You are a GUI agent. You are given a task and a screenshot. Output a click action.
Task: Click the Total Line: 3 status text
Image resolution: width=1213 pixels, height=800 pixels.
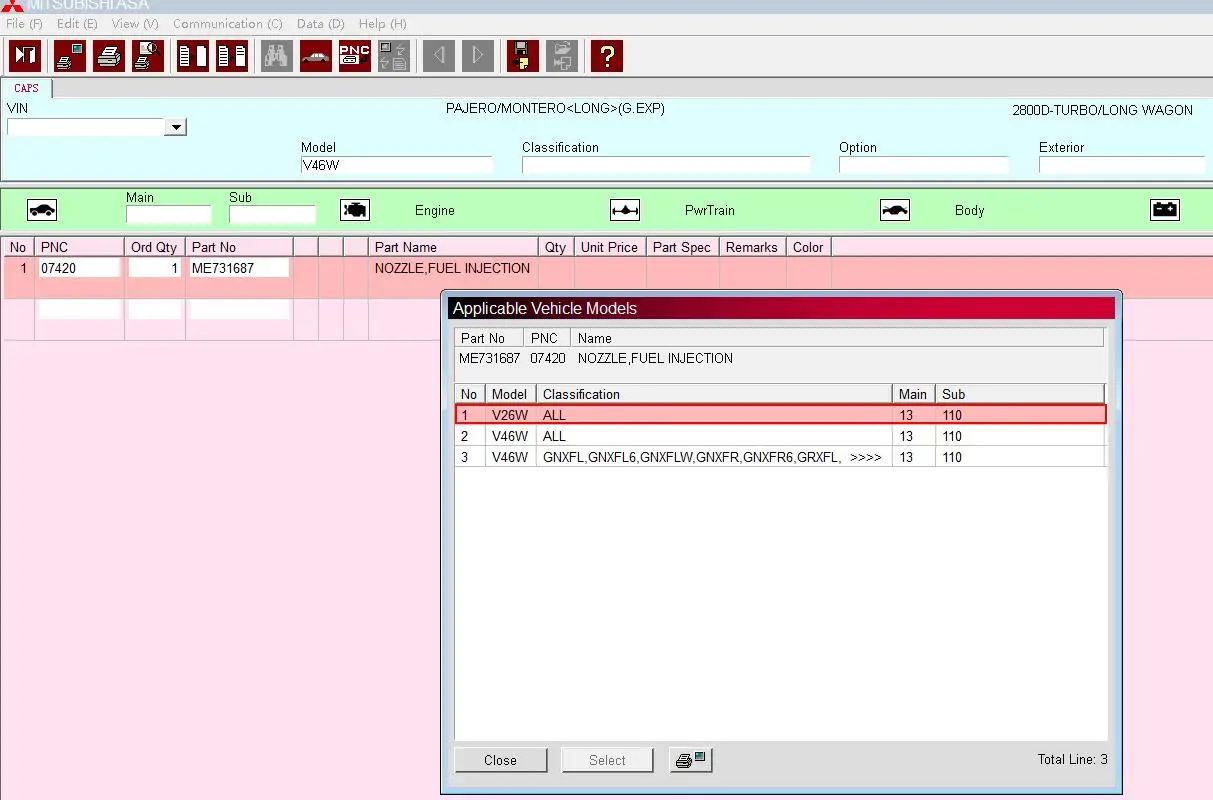coord(1072,760)
